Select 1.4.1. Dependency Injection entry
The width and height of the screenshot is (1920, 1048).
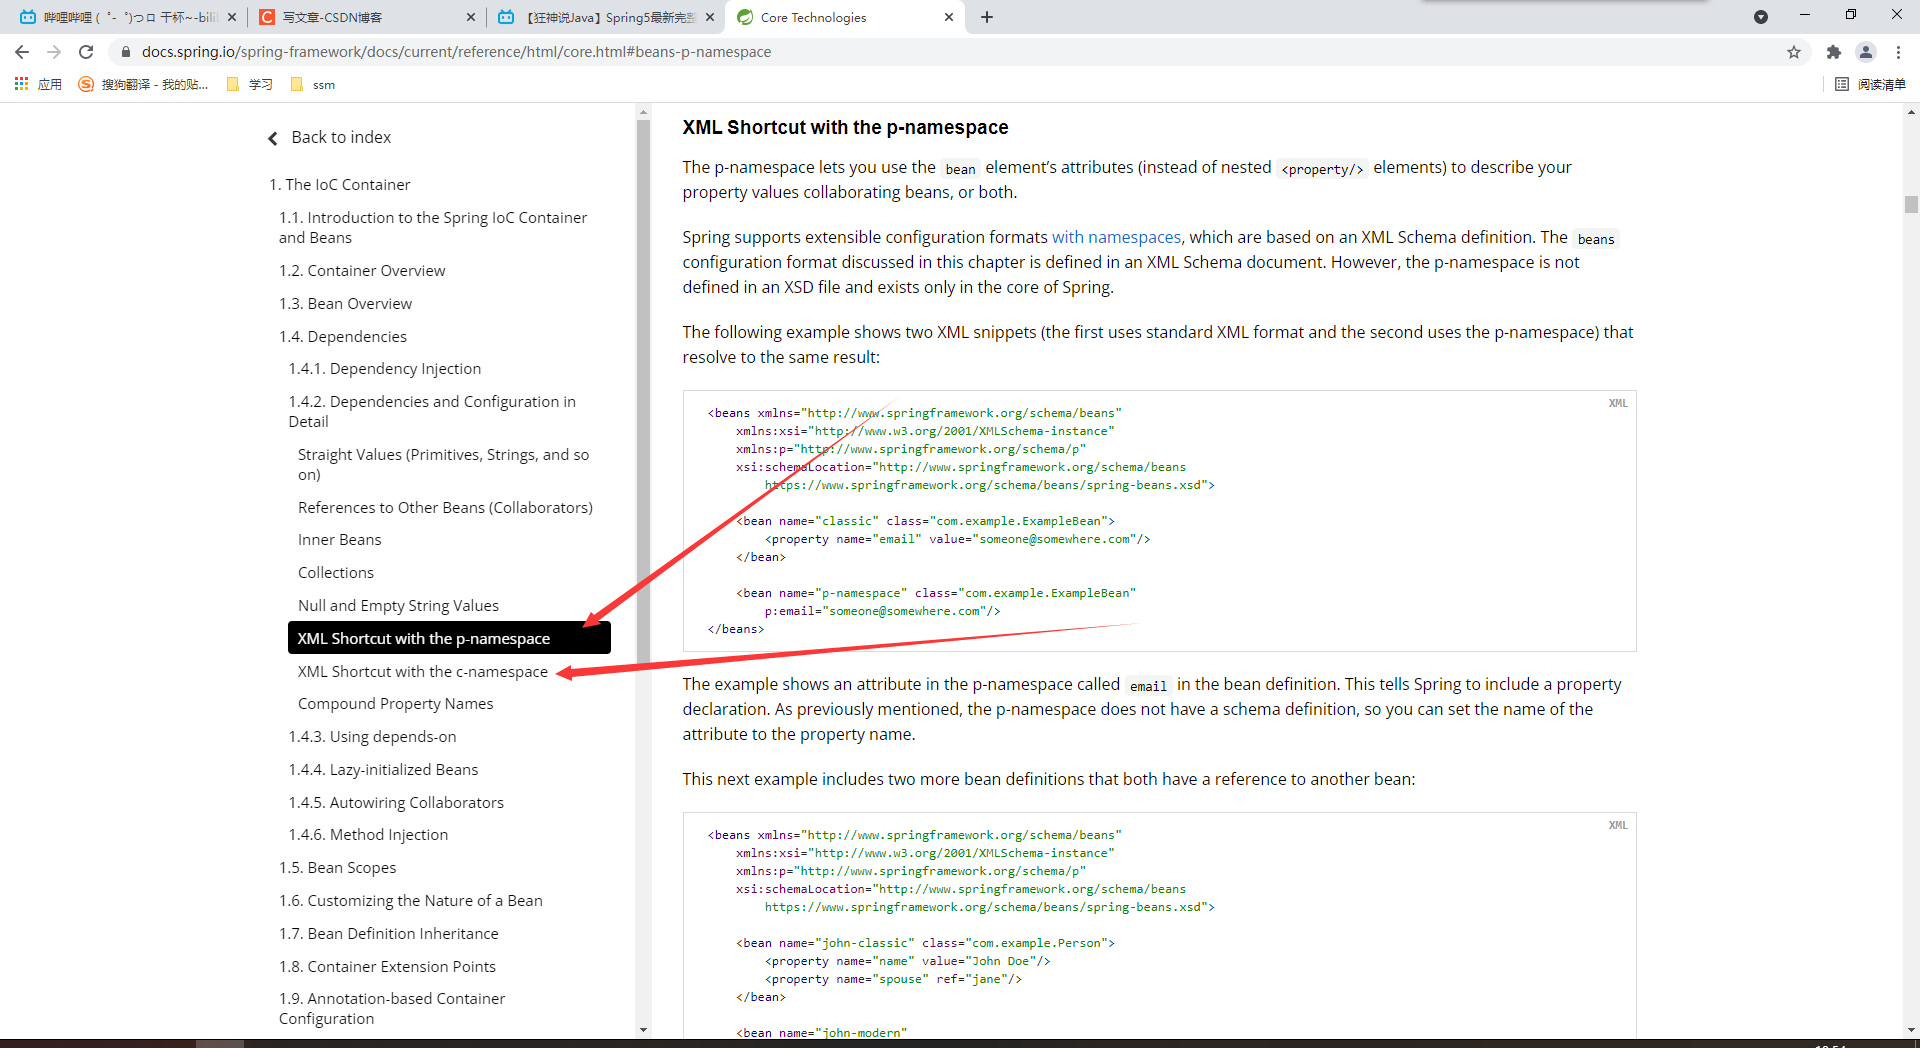385,368
